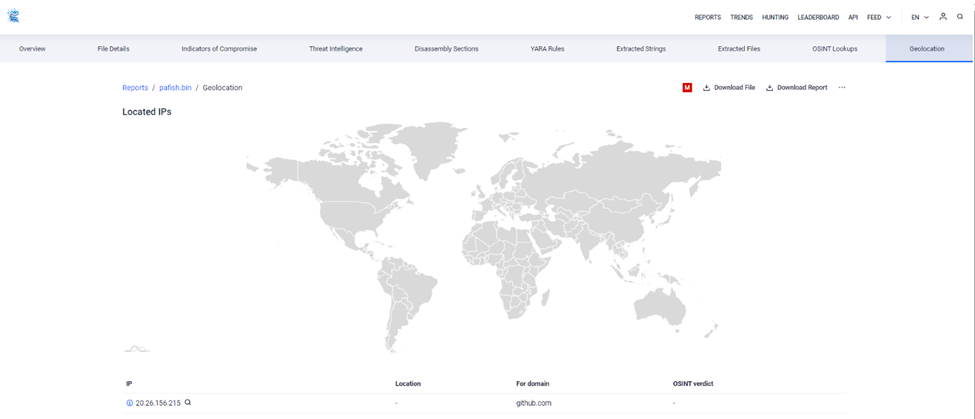
Task: Click the search magnifier in the top bar
Action: (x=960, y=17)
